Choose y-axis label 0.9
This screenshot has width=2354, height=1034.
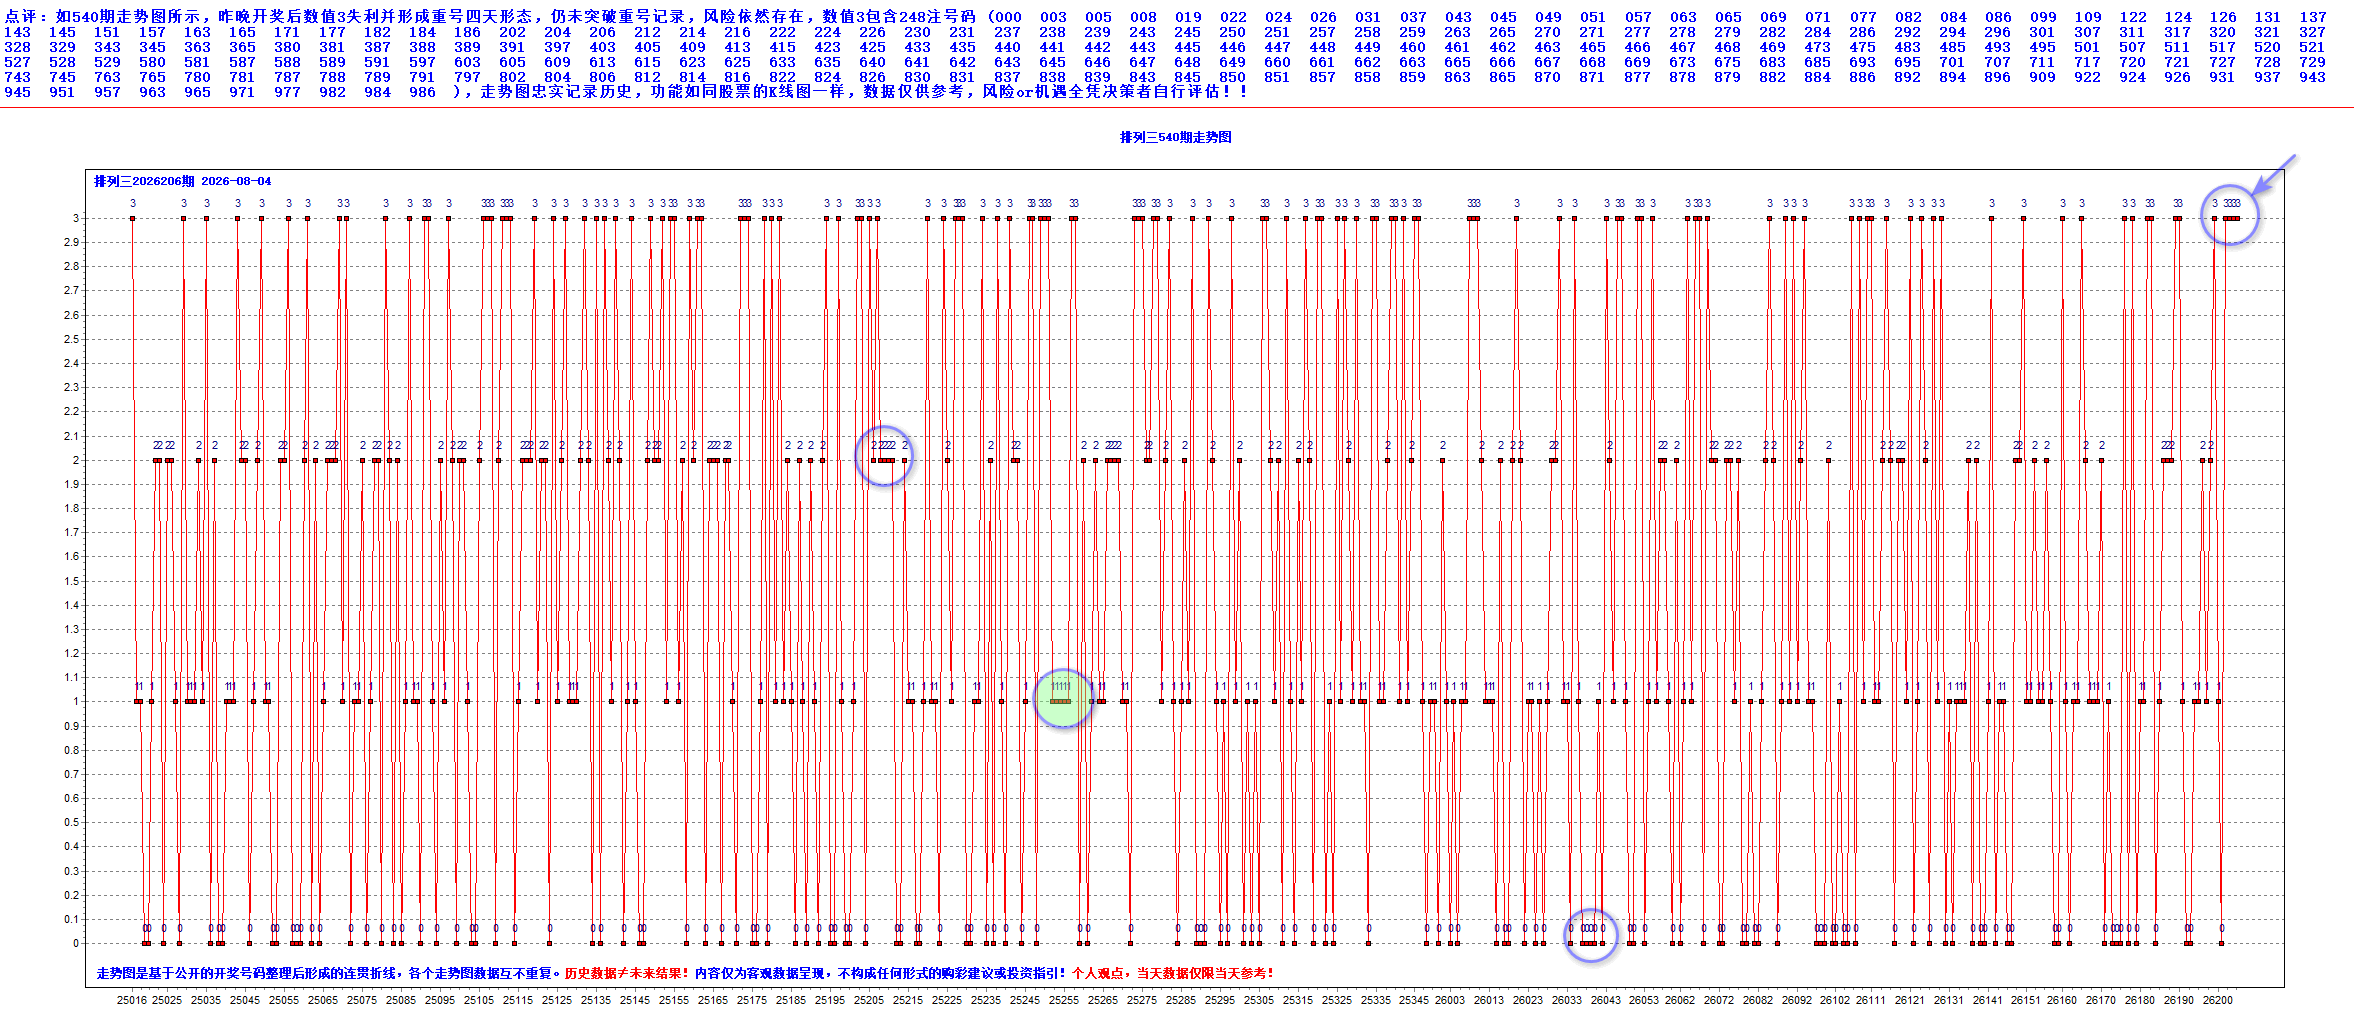tap(71, 726)
